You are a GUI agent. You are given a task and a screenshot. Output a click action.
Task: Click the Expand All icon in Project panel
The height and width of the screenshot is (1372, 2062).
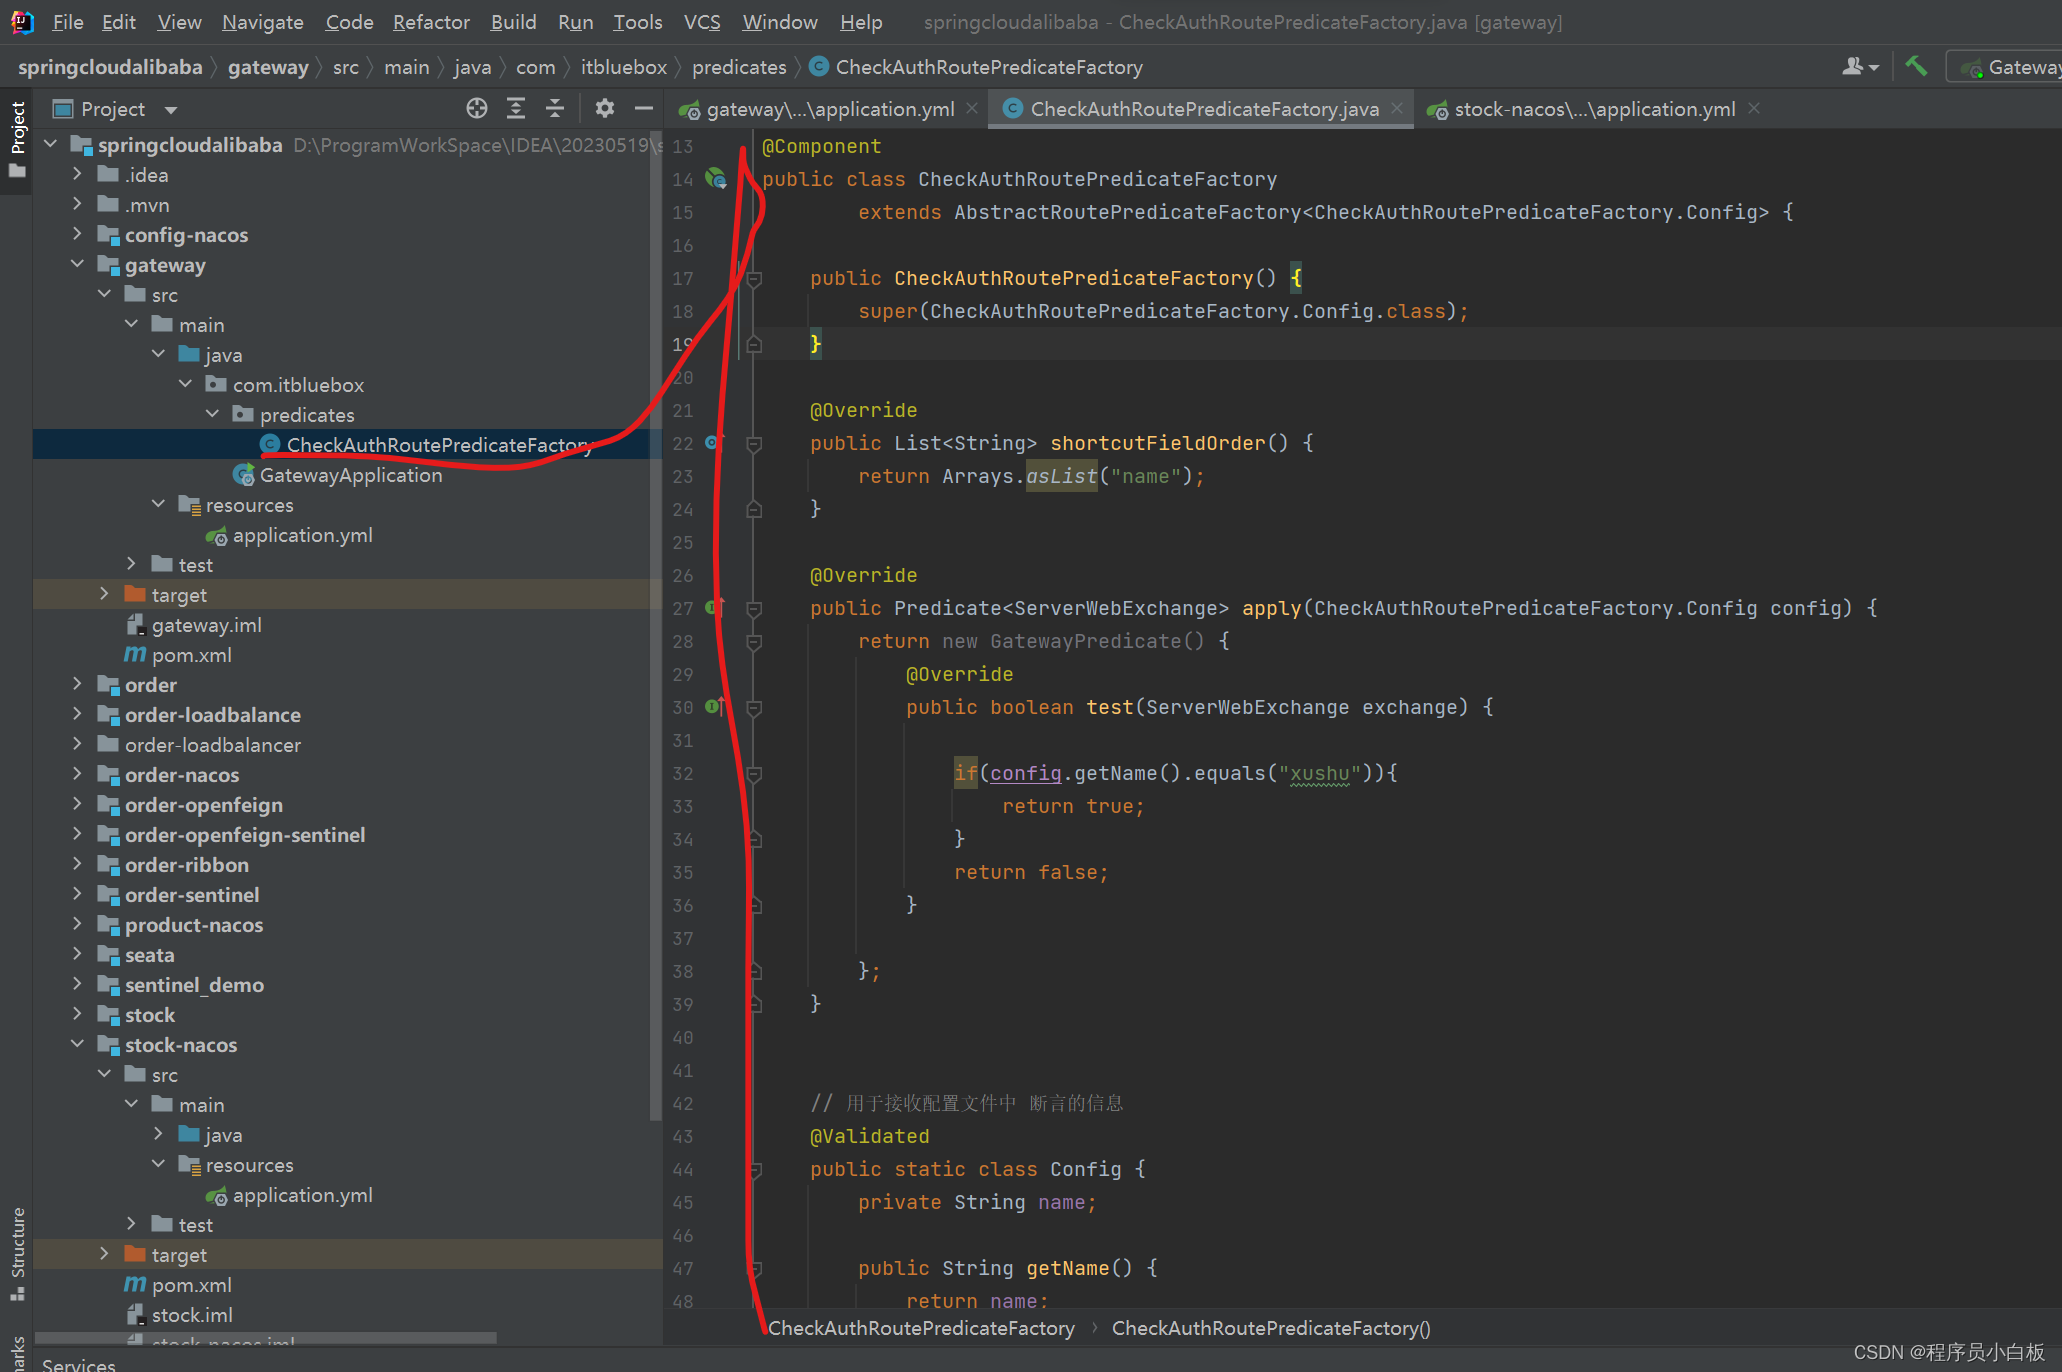click(516, 109)
